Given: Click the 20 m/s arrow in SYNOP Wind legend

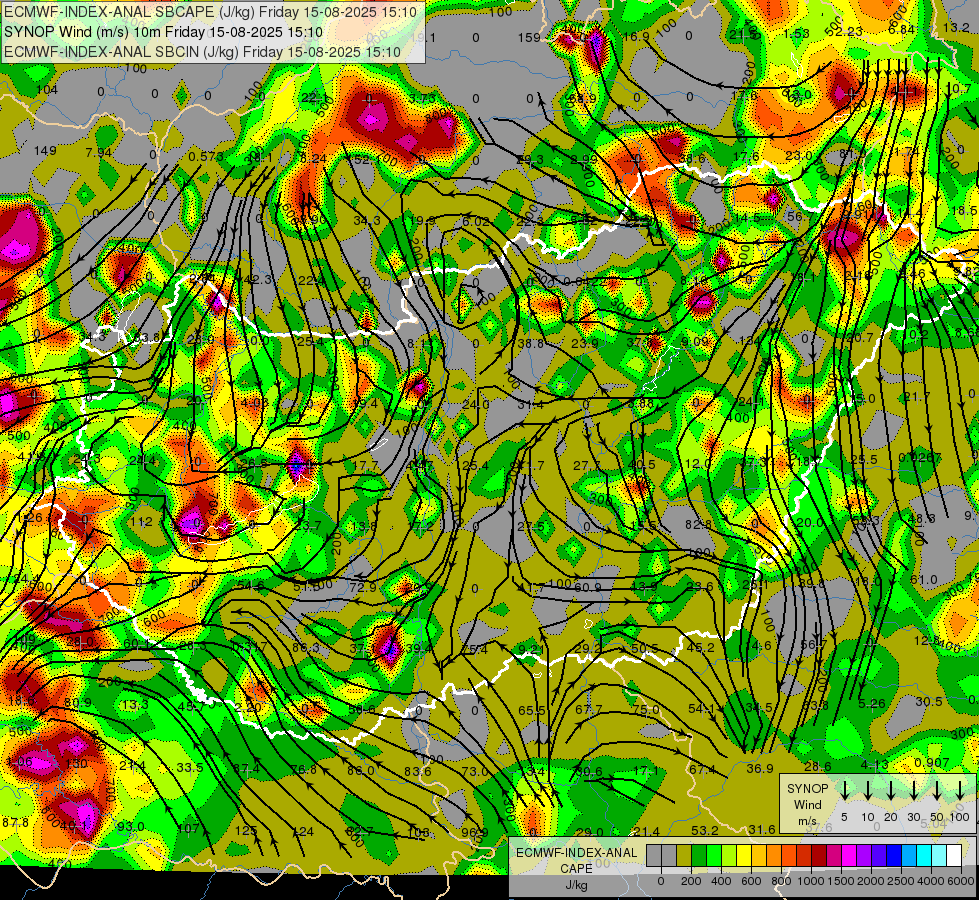Looking at the screenshot, I should point(890,790).
